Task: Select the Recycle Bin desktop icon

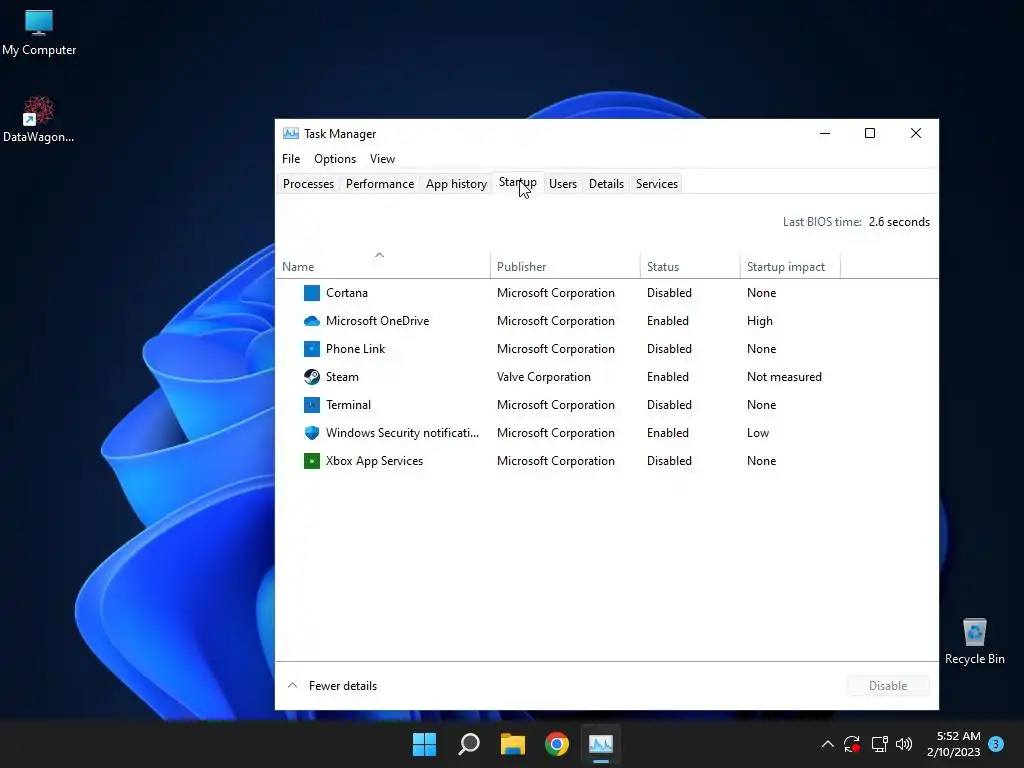Action: tap(974, 641)
